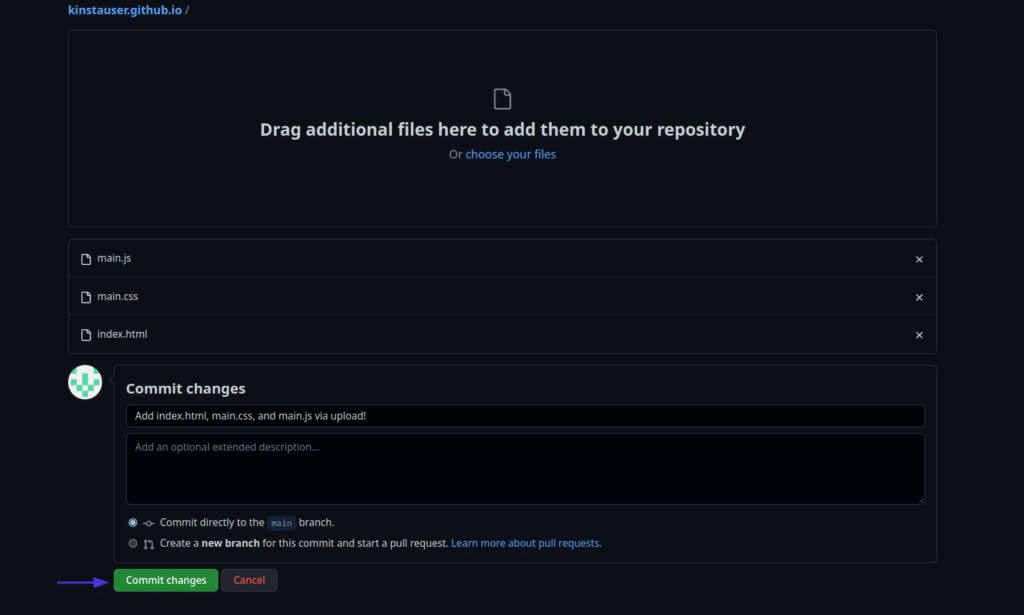
Task: Select create a new branch option
Action: pos(133,544)
